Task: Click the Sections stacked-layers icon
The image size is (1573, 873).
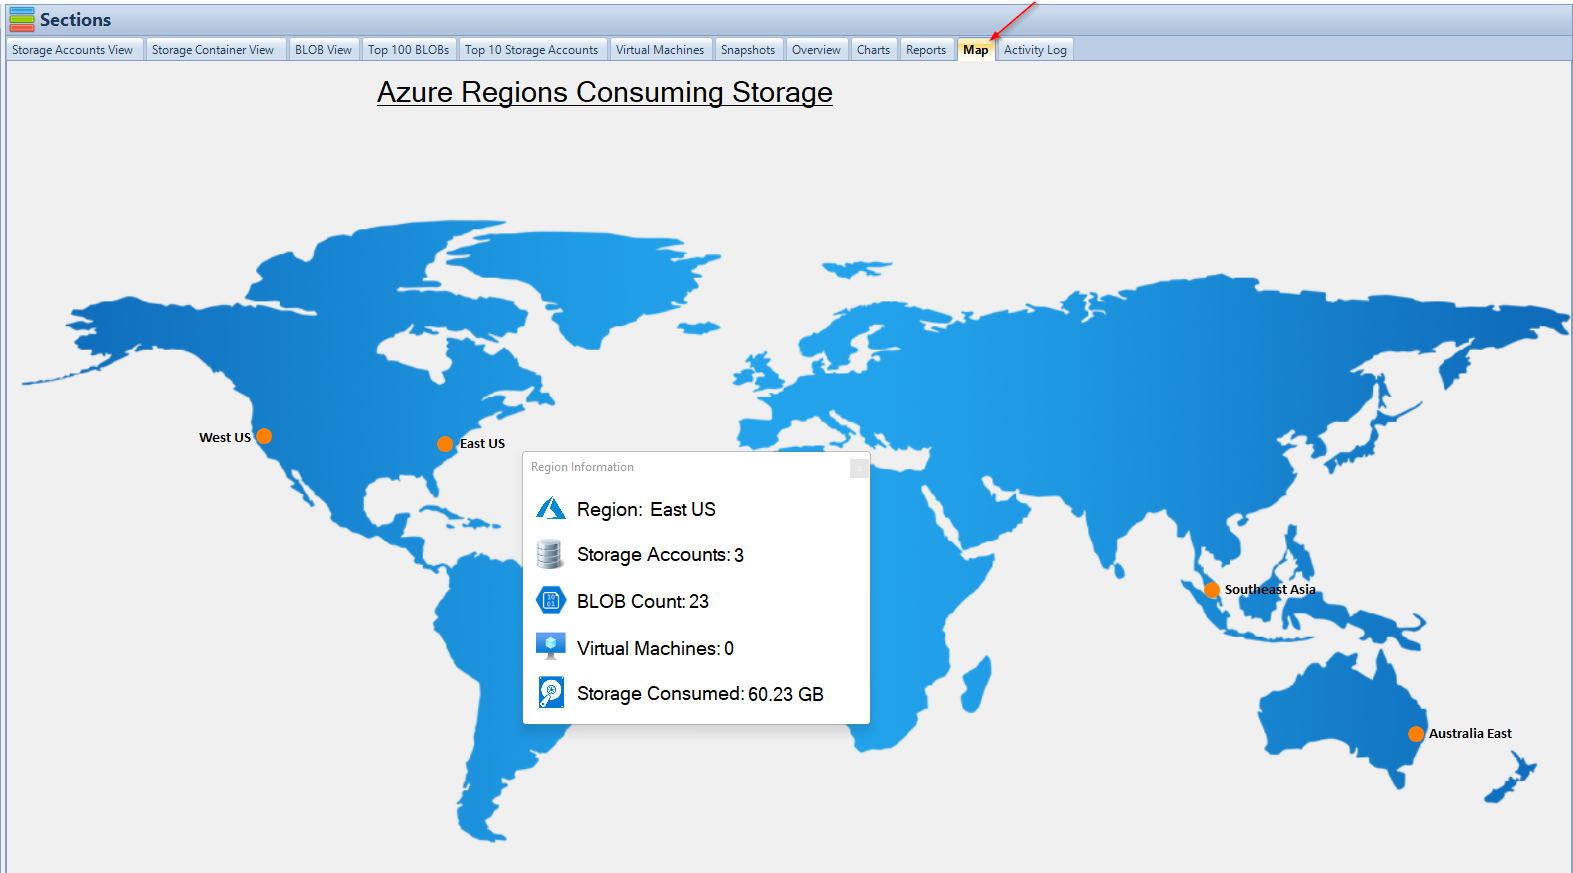Action: point(21,19)
